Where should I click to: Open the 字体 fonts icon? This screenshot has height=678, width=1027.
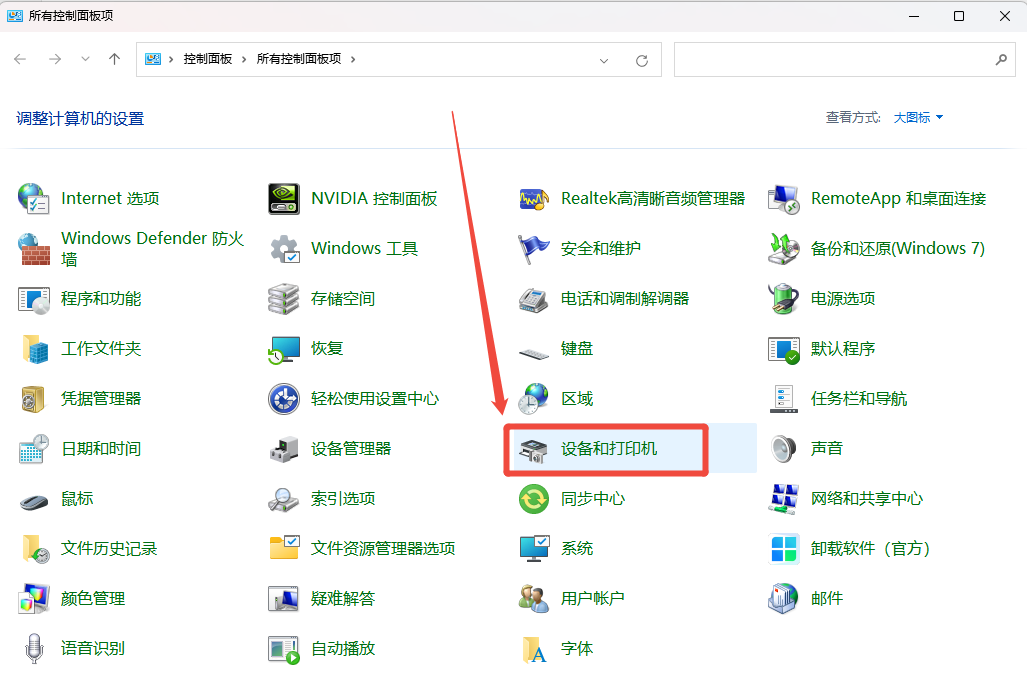point(534,649)
